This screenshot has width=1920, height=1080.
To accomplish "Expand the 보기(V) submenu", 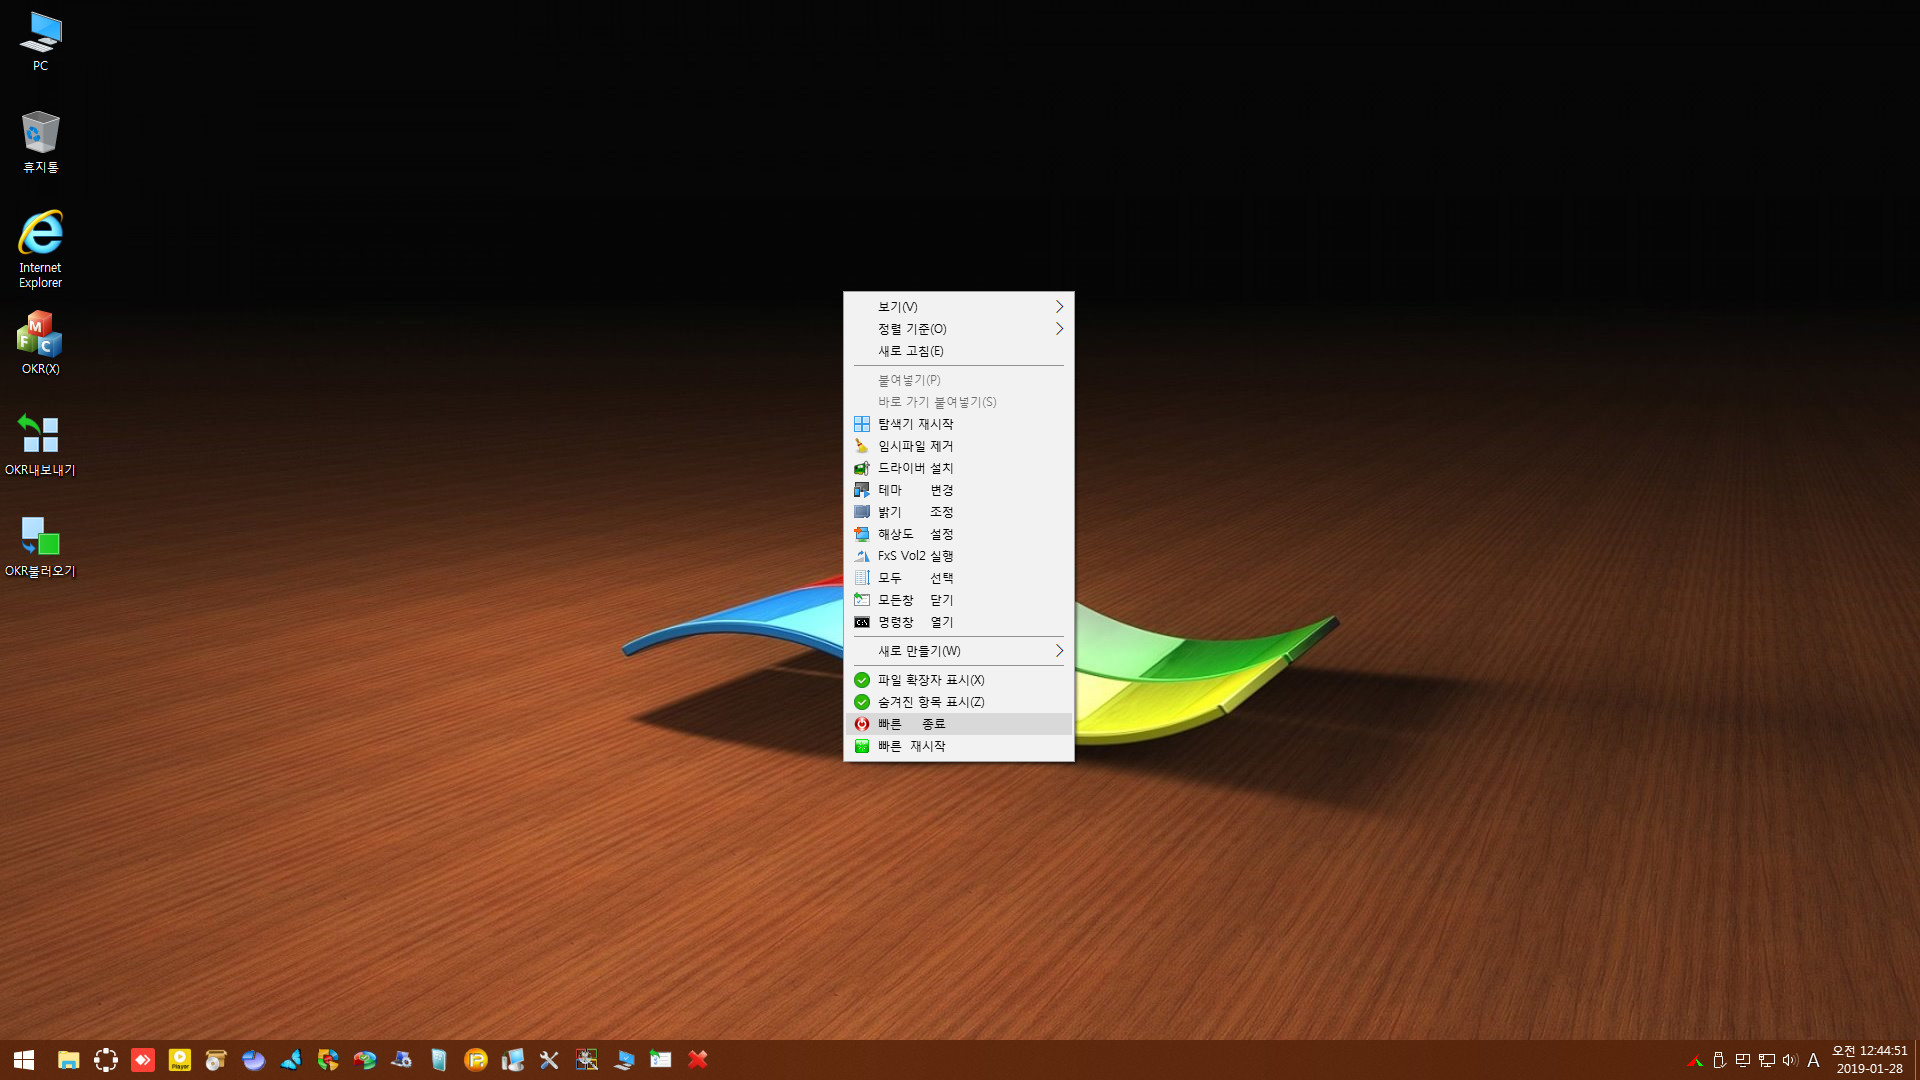I will point(958,307).
